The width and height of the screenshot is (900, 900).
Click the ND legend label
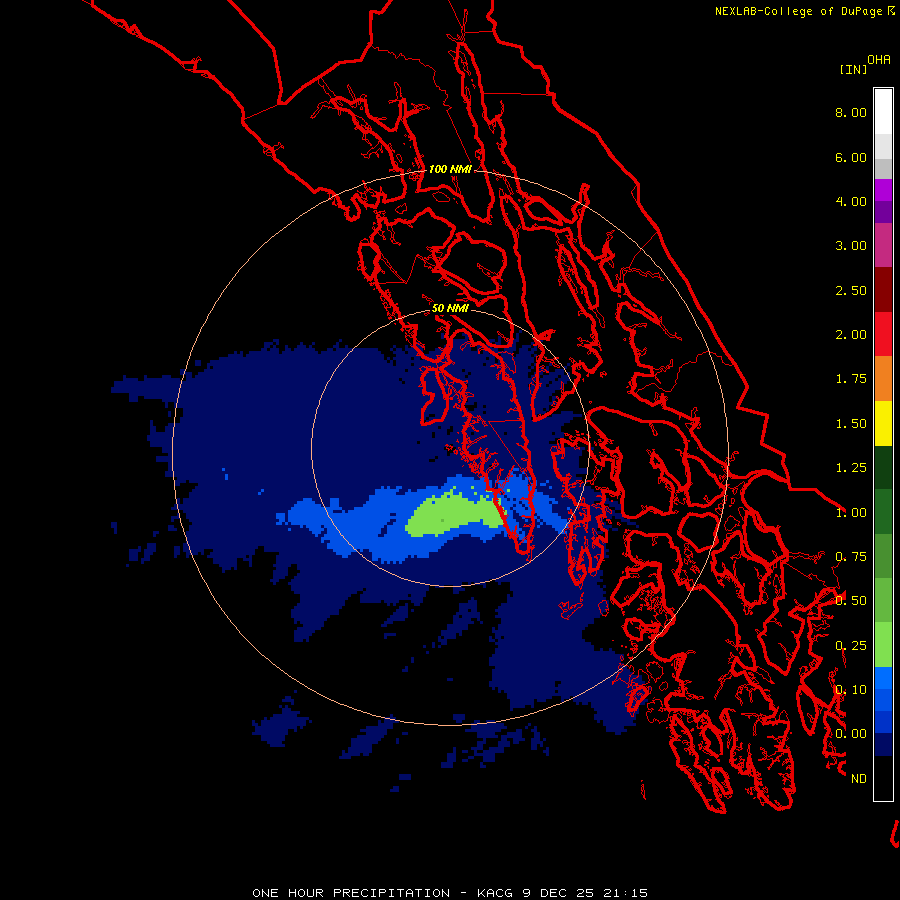coord(859,779)
